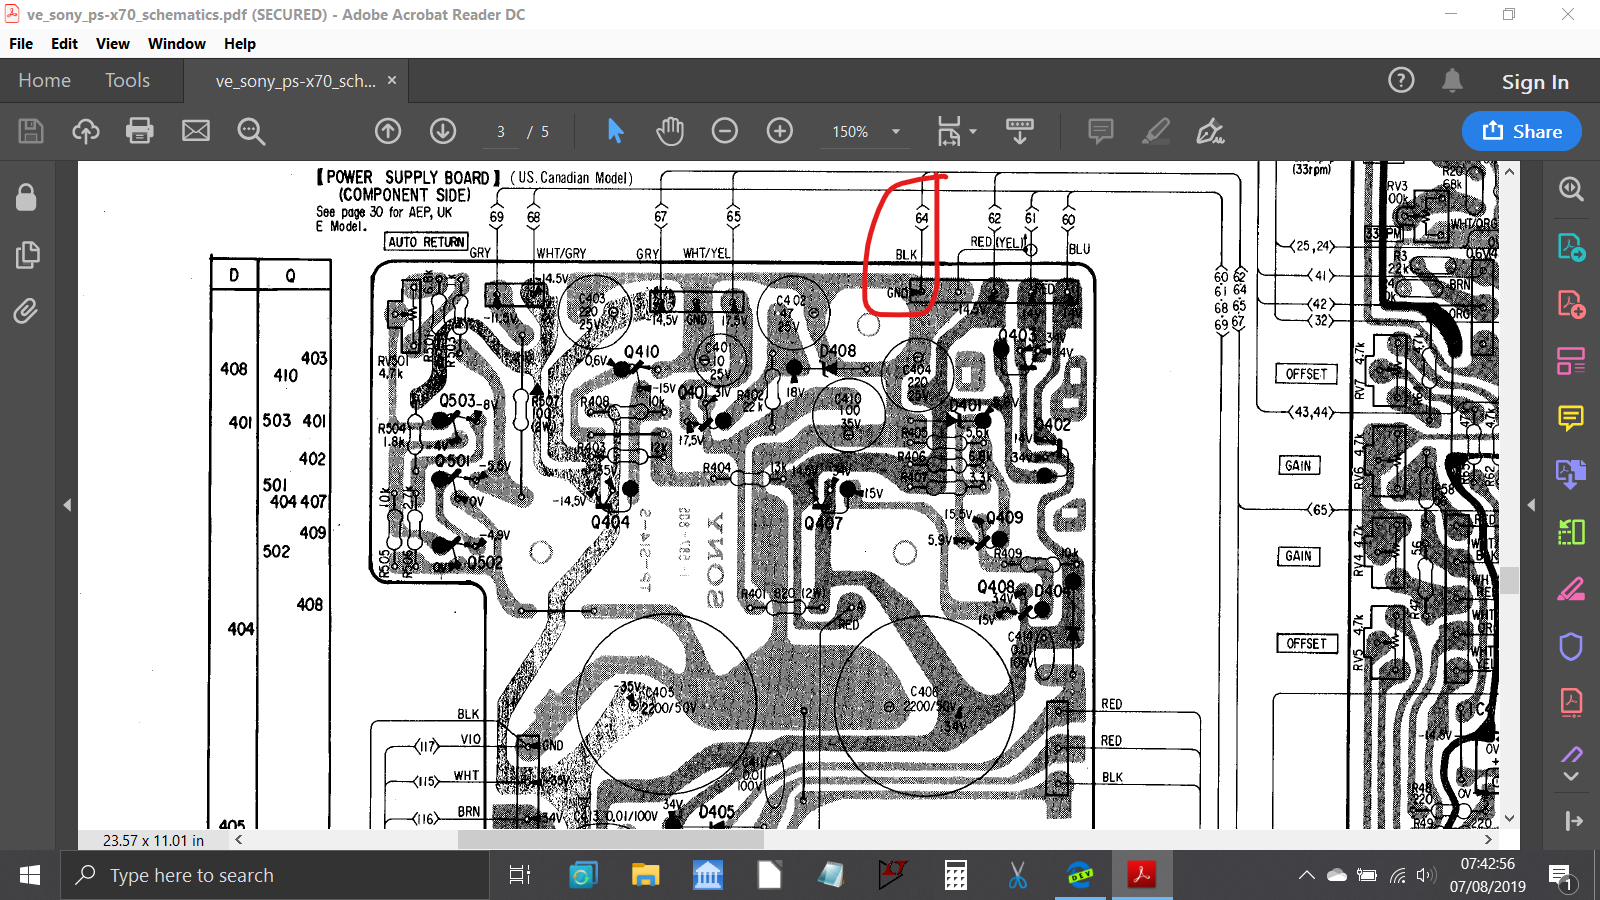Switch to the Home tab
The image size is (1600, 900).
(44, 80)
